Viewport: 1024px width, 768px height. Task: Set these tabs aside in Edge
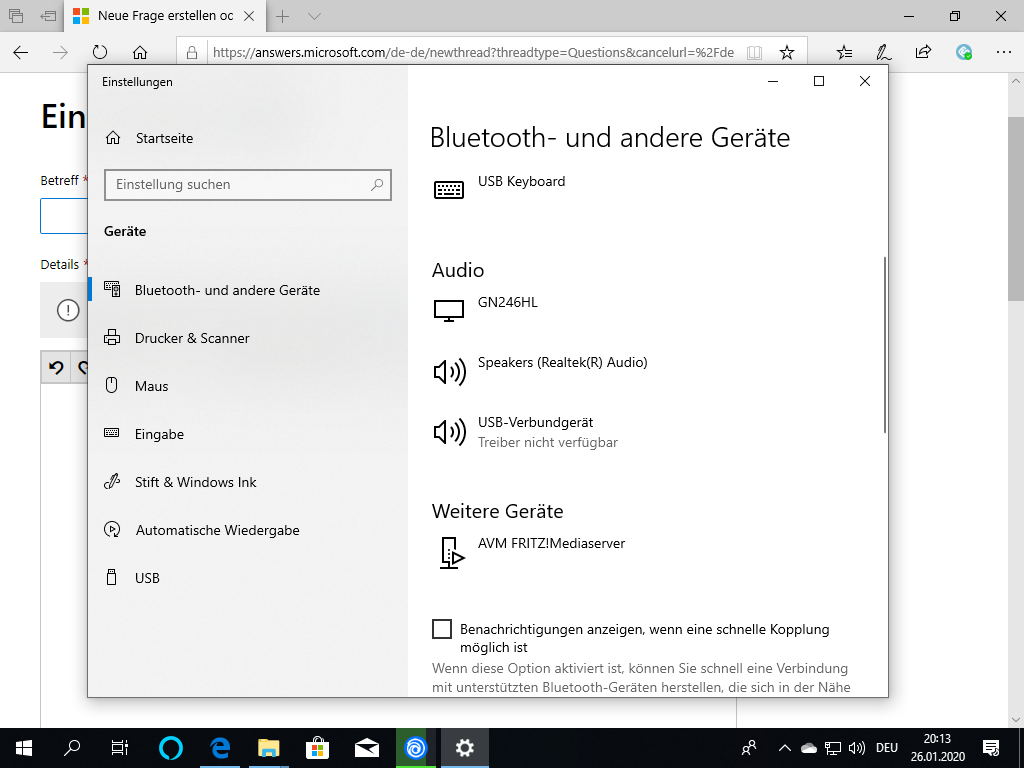coord(48,16)
